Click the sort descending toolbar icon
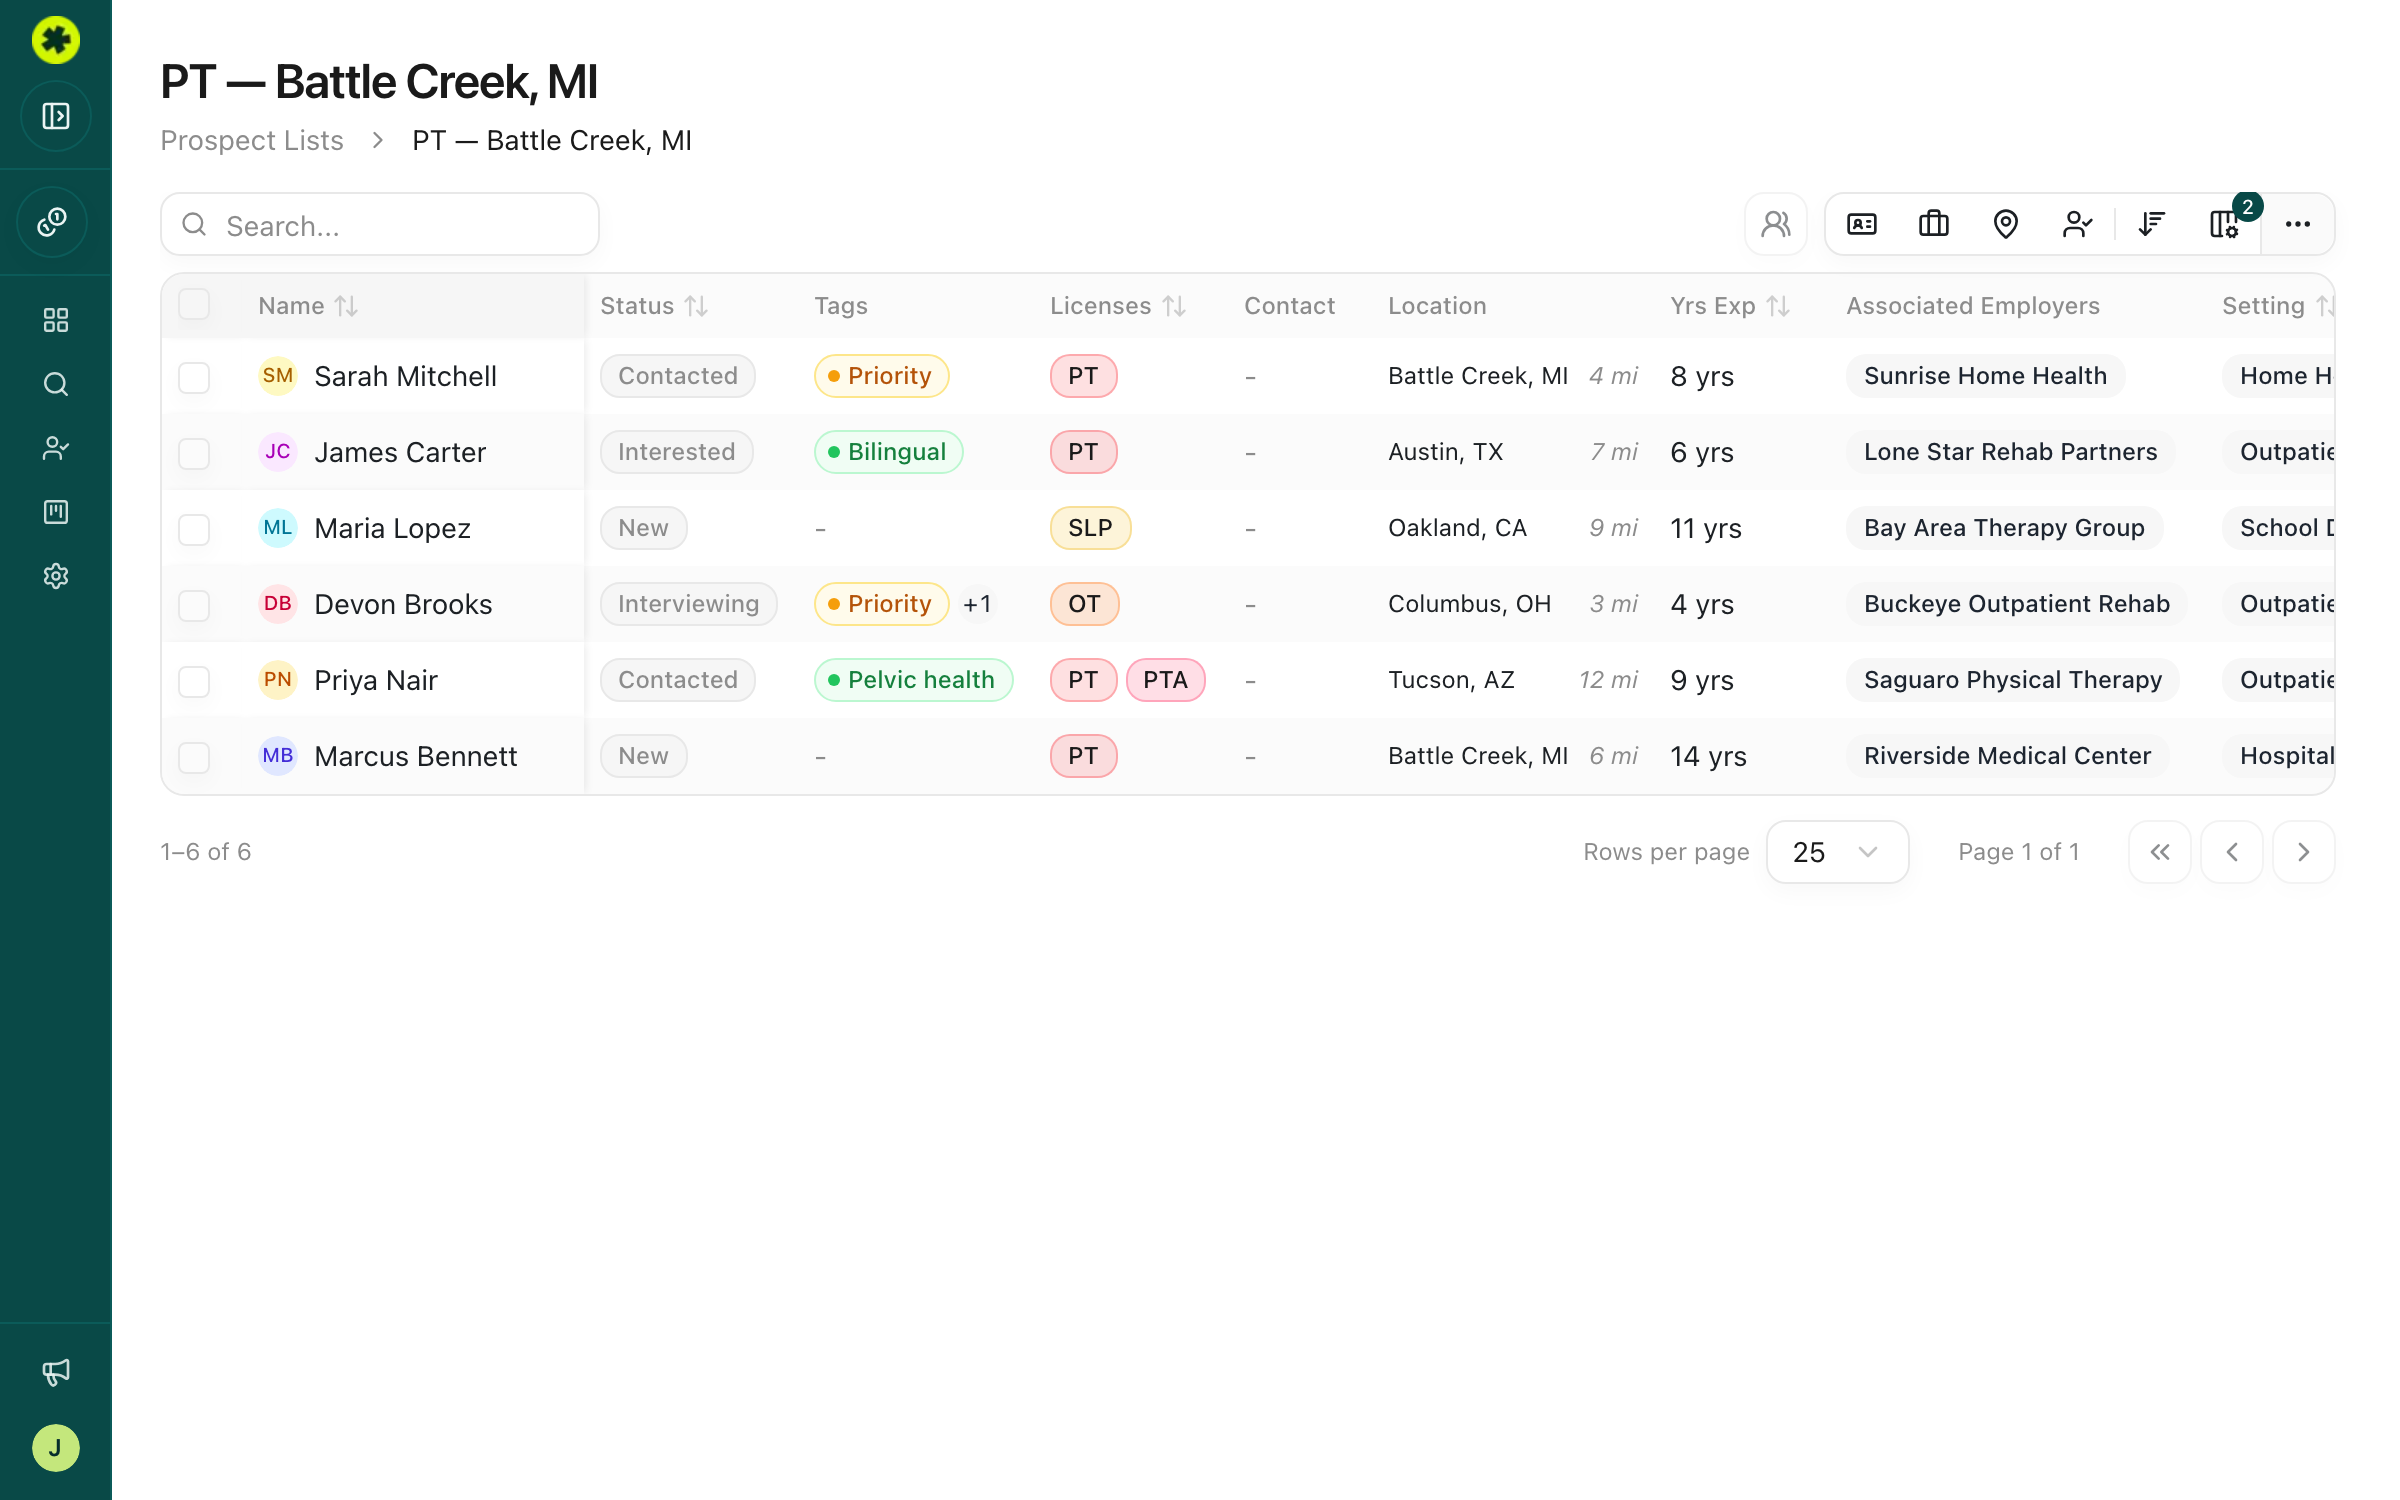This screenshot has height=1500, width=2400. tap(2152, 224)
